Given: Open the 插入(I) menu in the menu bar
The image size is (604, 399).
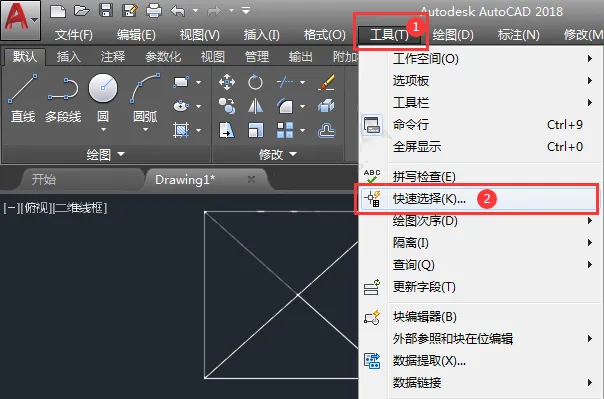Looking at the screenshot, I should 262,35.
